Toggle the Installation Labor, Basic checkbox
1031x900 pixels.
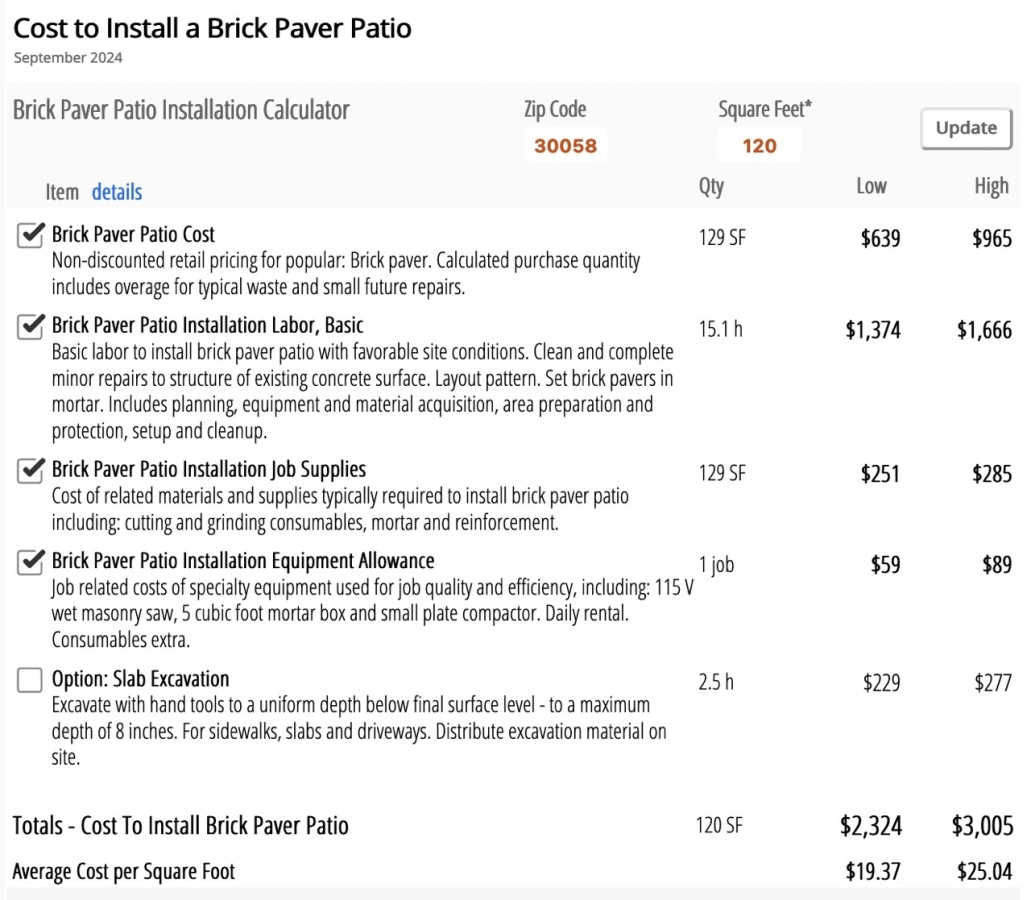pyautogui.click(x=31, y=327)
